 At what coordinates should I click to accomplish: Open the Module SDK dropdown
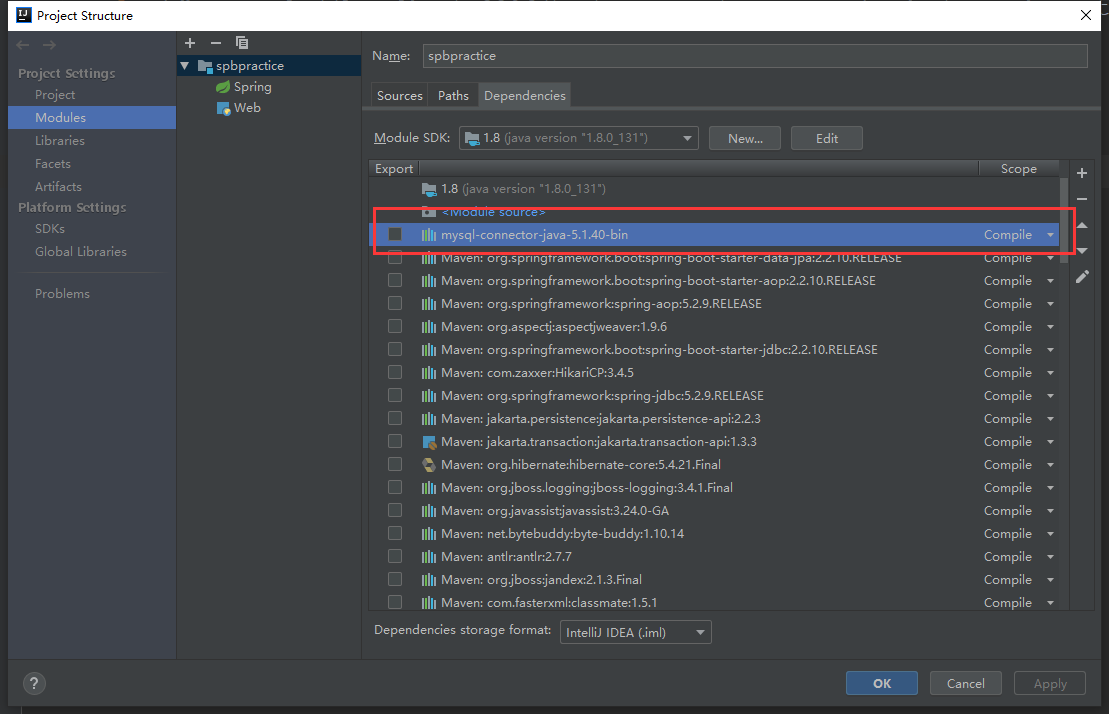coord(579,138)
